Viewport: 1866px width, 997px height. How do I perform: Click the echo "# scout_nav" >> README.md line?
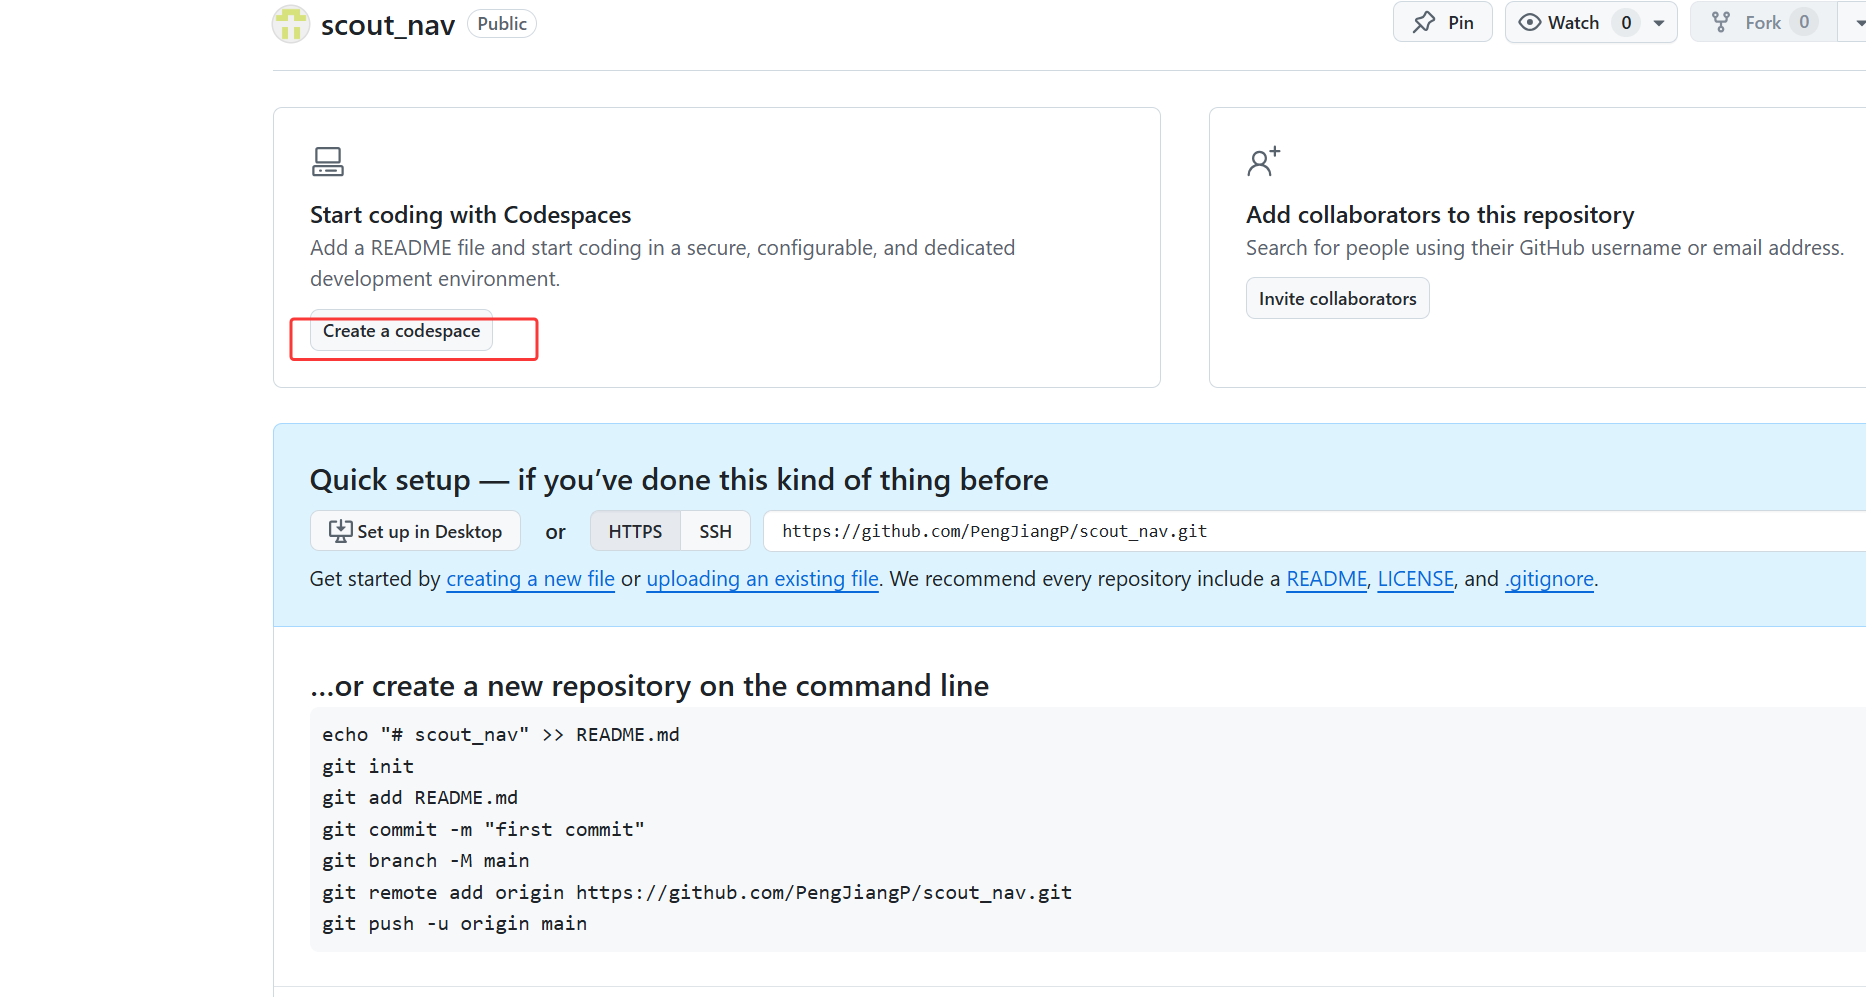coord(501,735)
